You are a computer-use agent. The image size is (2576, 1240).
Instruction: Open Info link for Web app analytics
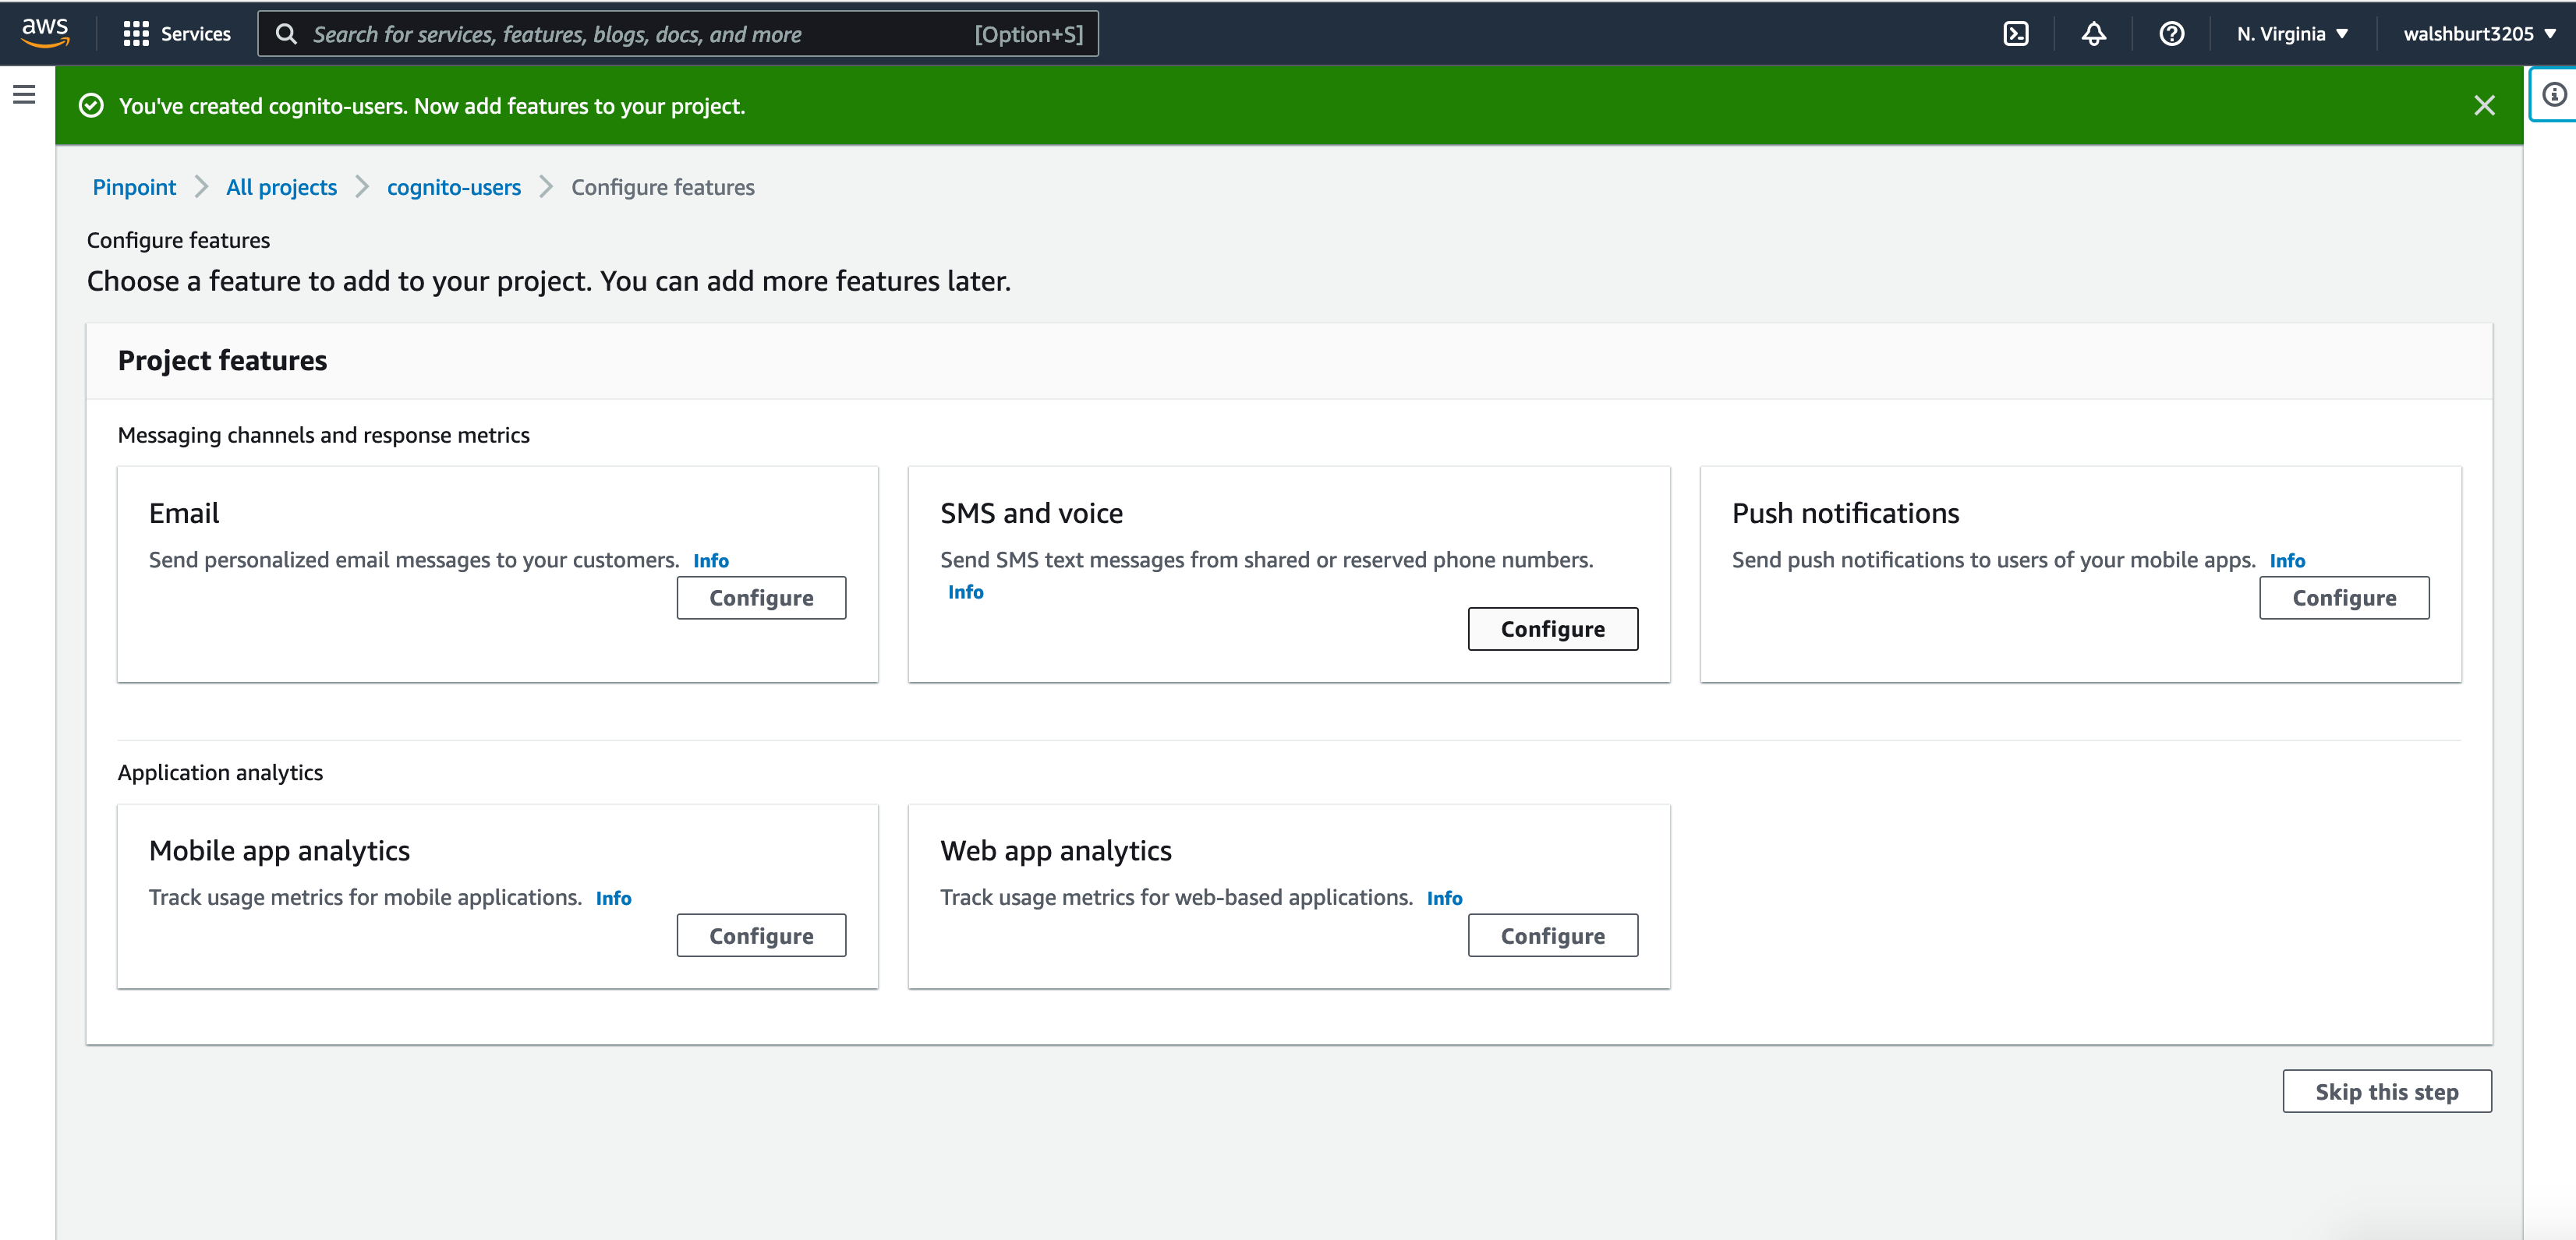click(1444, 898)
